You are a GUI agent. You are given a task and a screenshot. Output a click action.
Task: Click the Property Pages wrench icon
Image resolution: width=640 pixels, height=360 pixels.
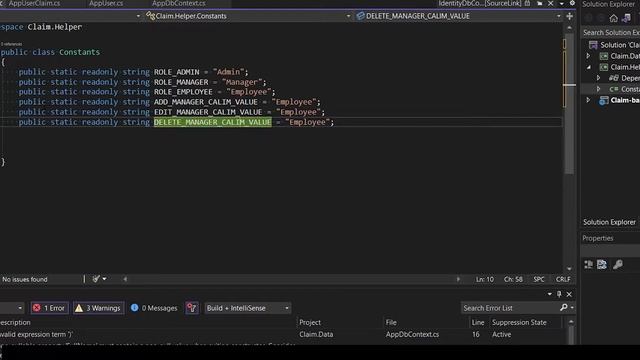tap(618, 264)
